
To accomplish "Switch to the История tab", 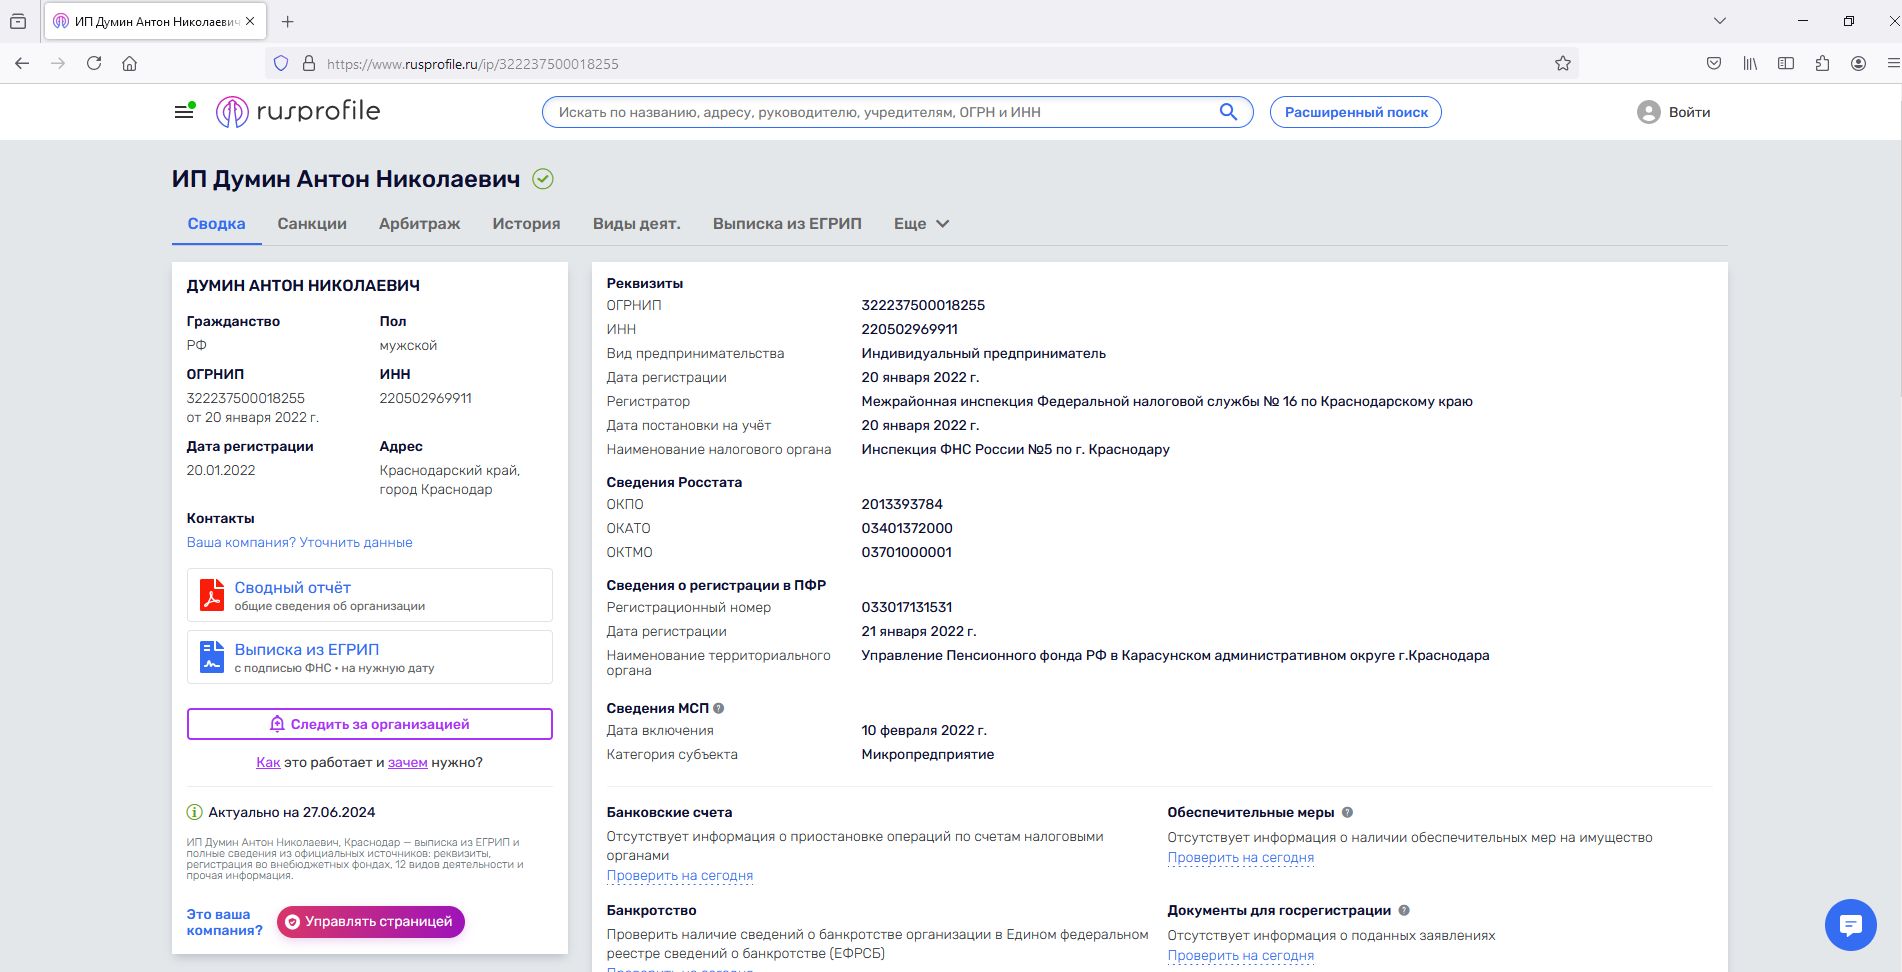I will 526,224.
